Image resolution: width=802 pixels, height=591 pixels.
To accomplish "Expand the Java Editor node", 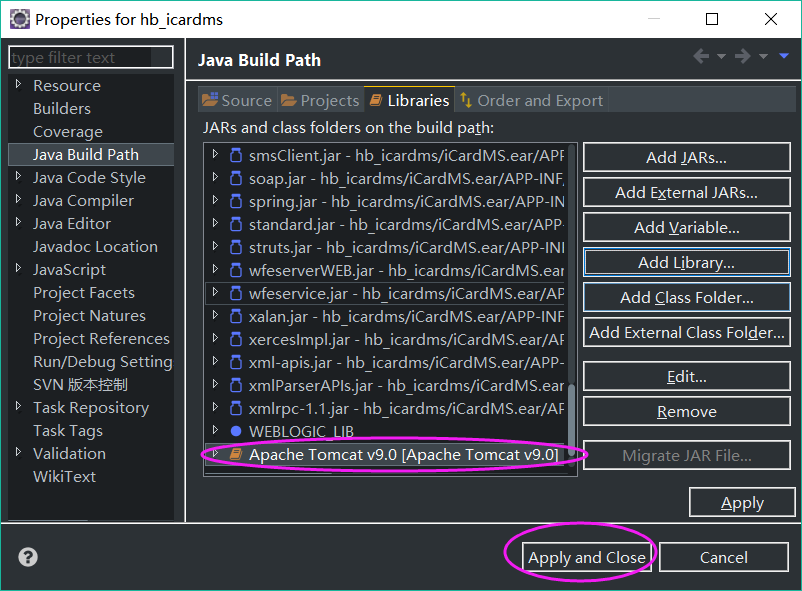I will (18, 222).
